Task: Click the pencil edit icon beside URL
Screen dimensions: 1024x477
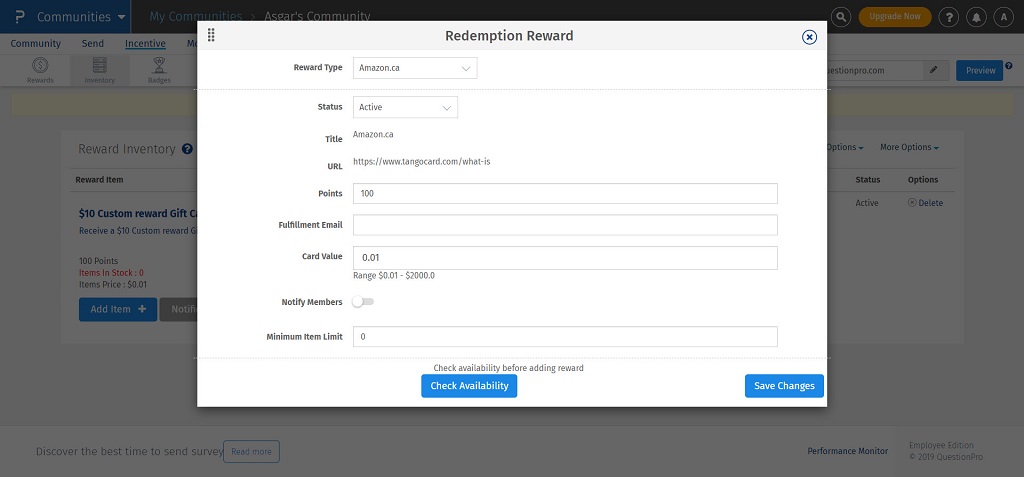Action: point(934,71)
